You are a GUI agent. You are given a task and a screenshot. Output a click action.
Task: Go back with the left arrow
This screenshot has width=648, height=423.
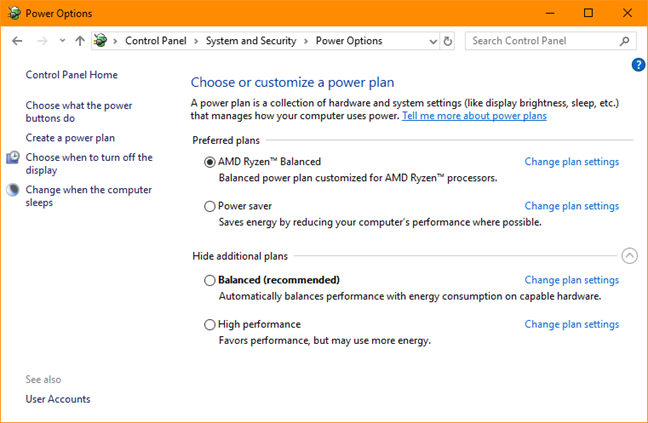(x=17, y=41)
